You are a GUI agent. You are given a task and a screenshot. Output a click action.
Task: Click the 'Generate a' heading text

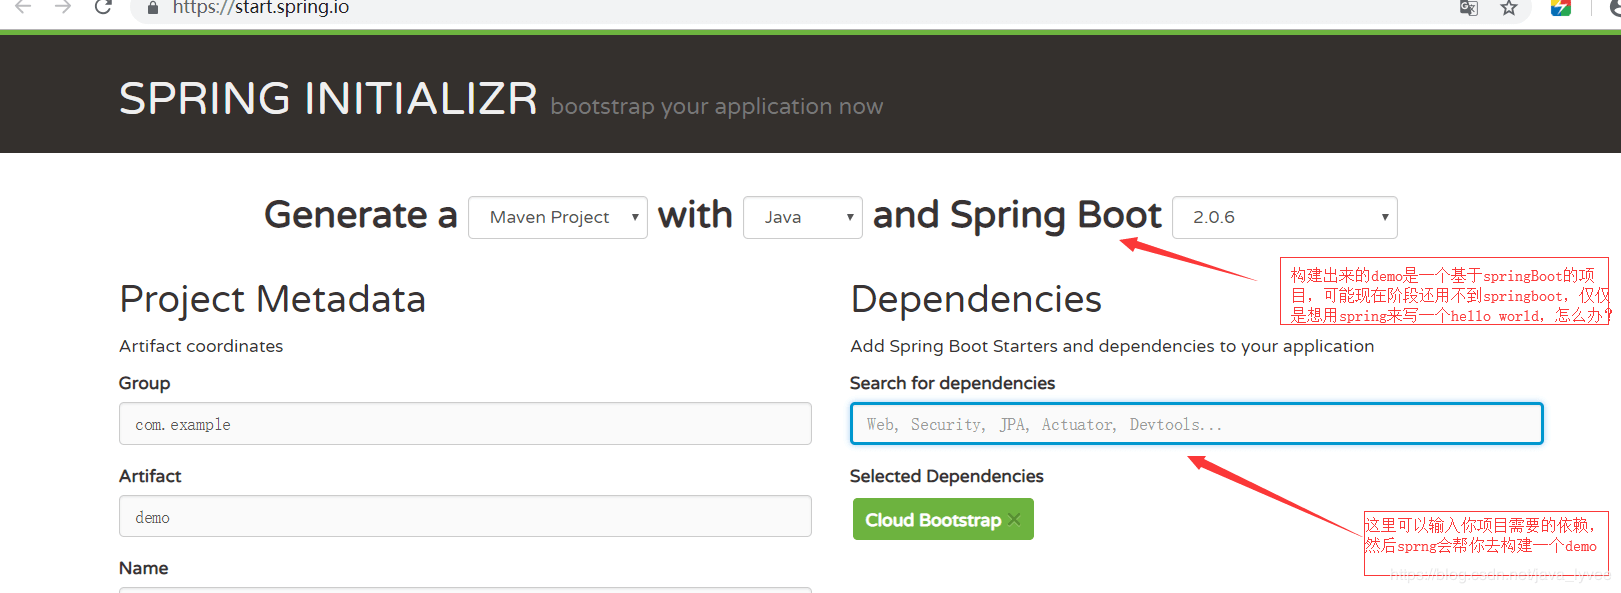(361, 215)
